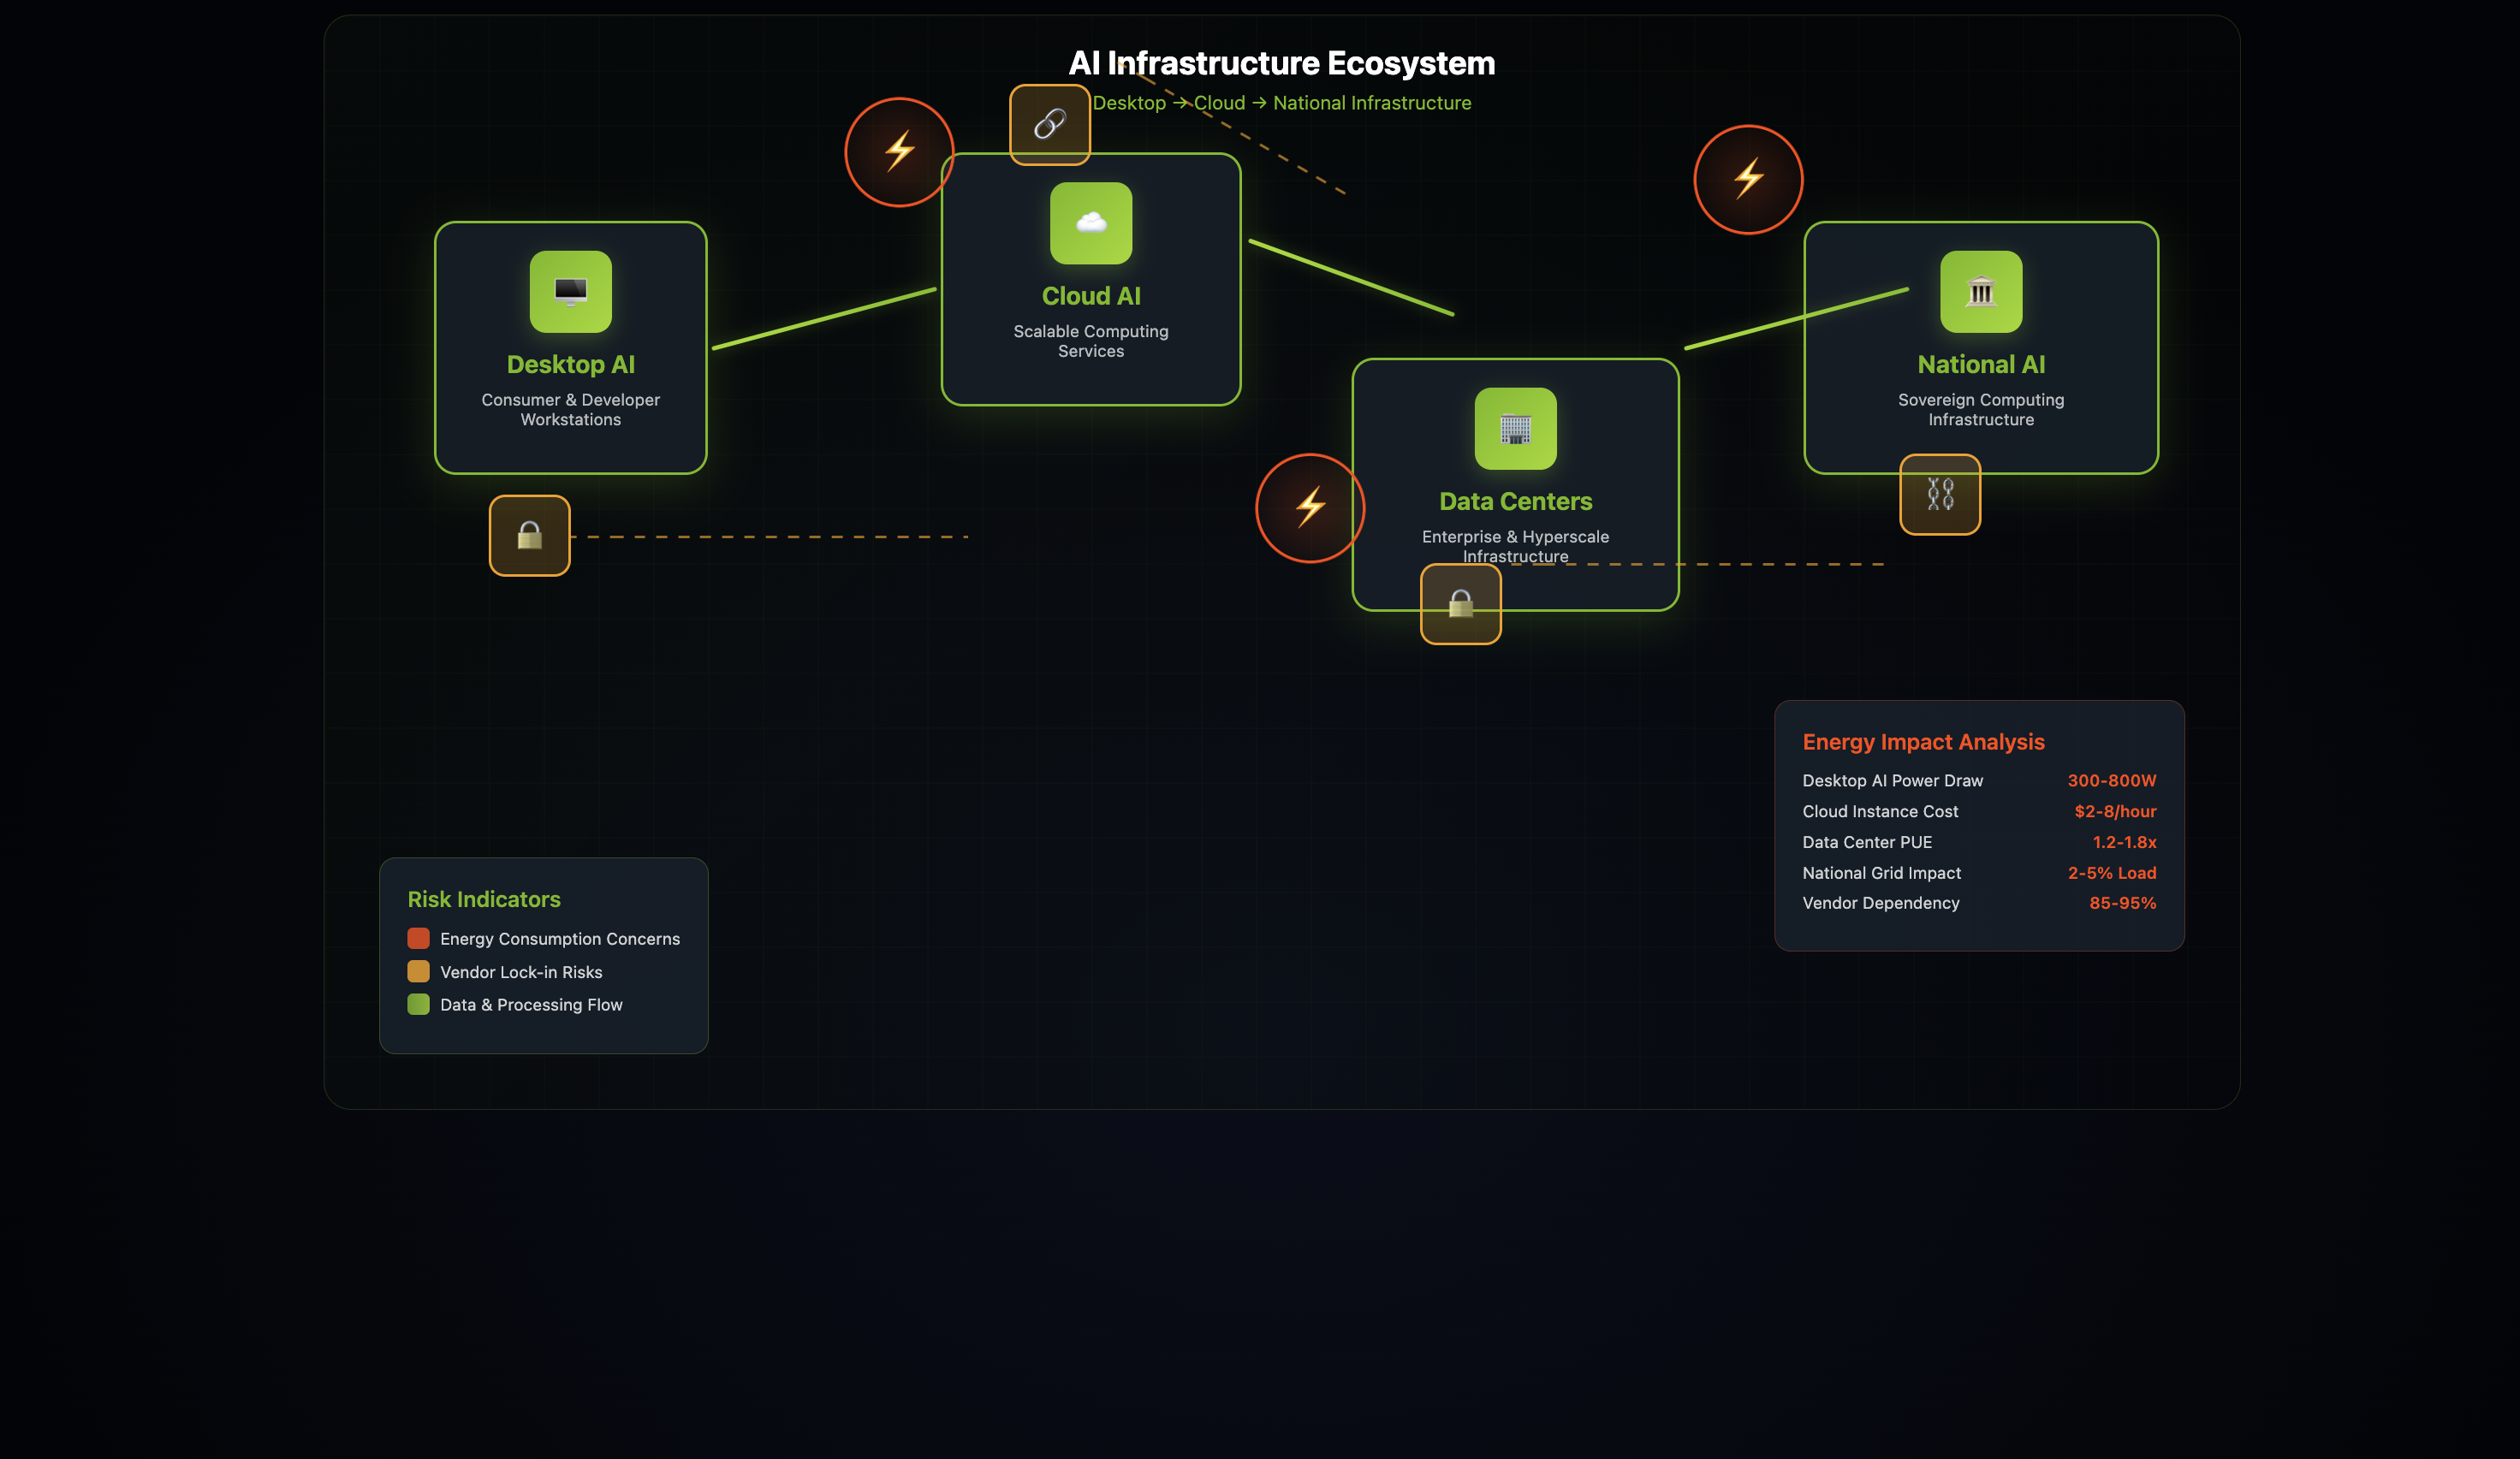Viewport: 2520px width, 1459px height.
Task: Click the Energy Consumption Concerns legend label
Action: pyautogui.click(x=560, y=938)
